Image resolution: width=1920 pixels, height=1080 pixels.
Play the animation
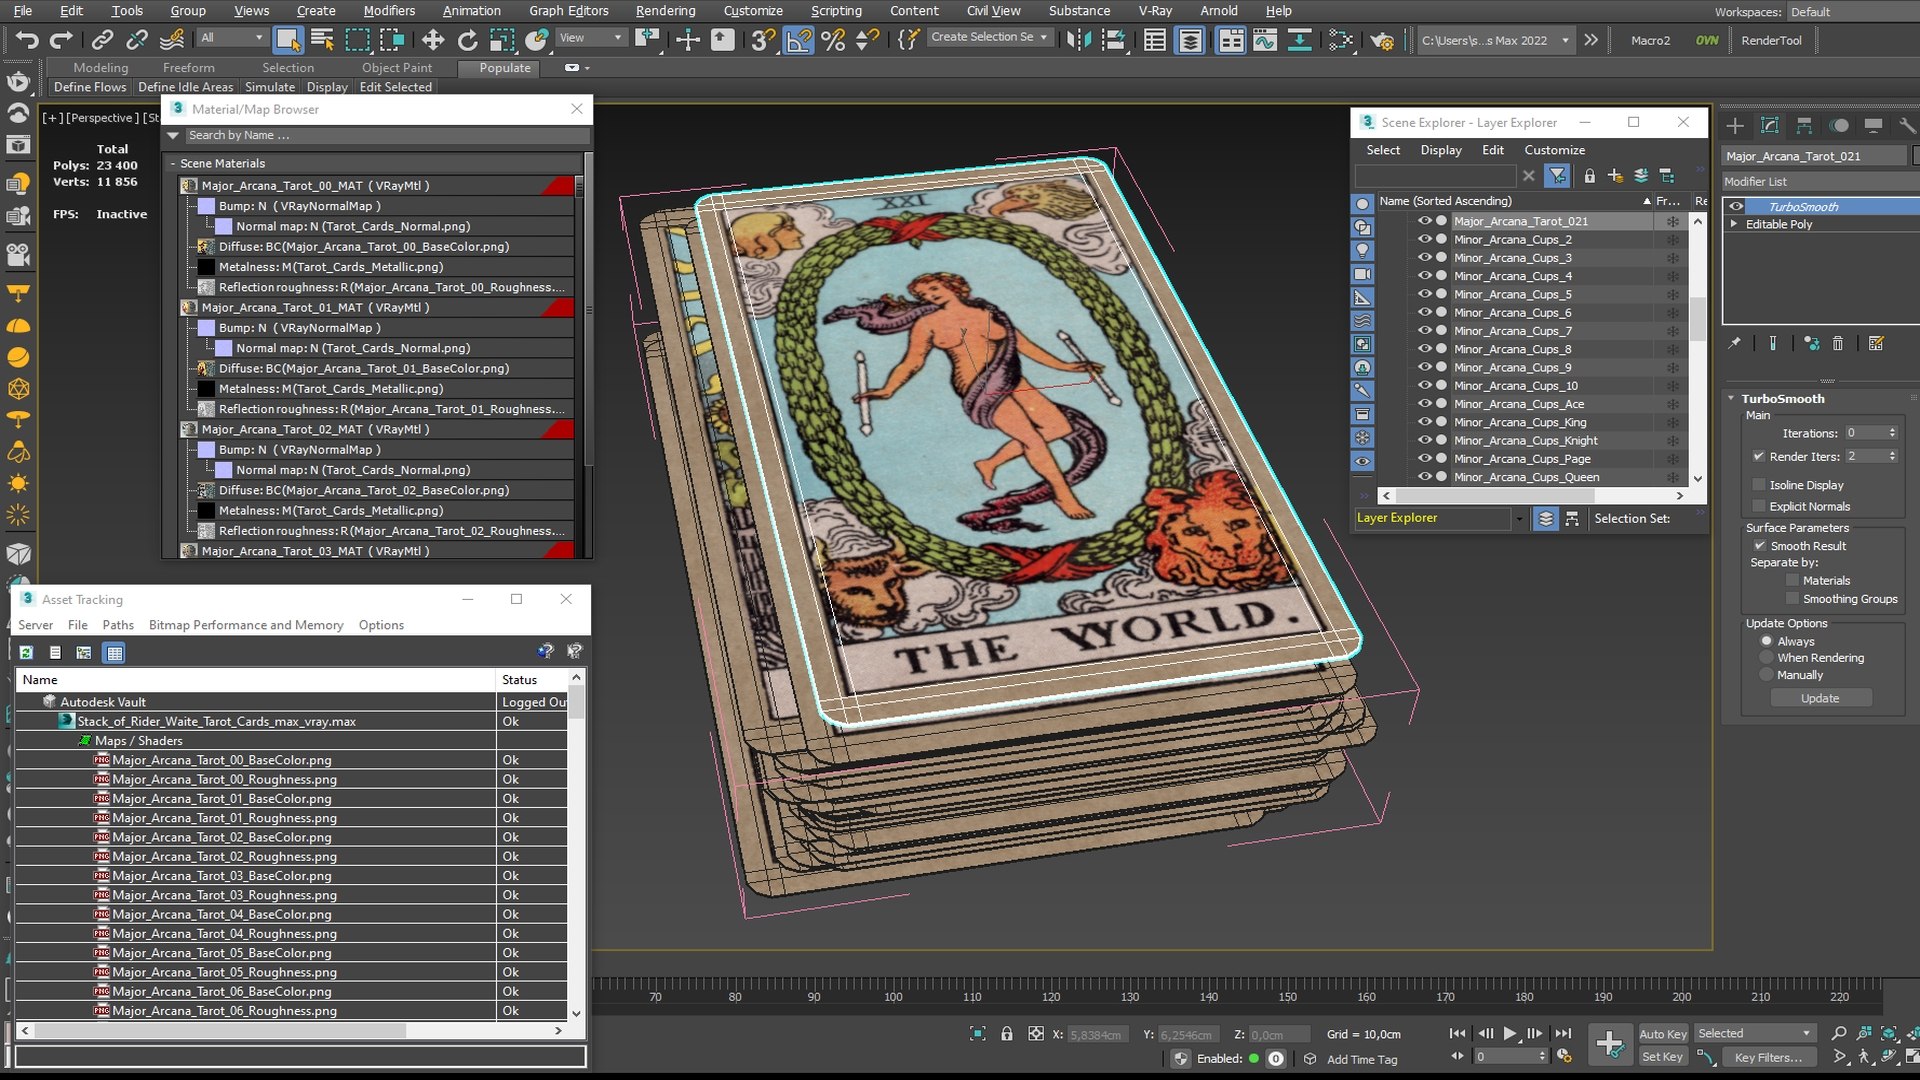click(1509, 1034)
